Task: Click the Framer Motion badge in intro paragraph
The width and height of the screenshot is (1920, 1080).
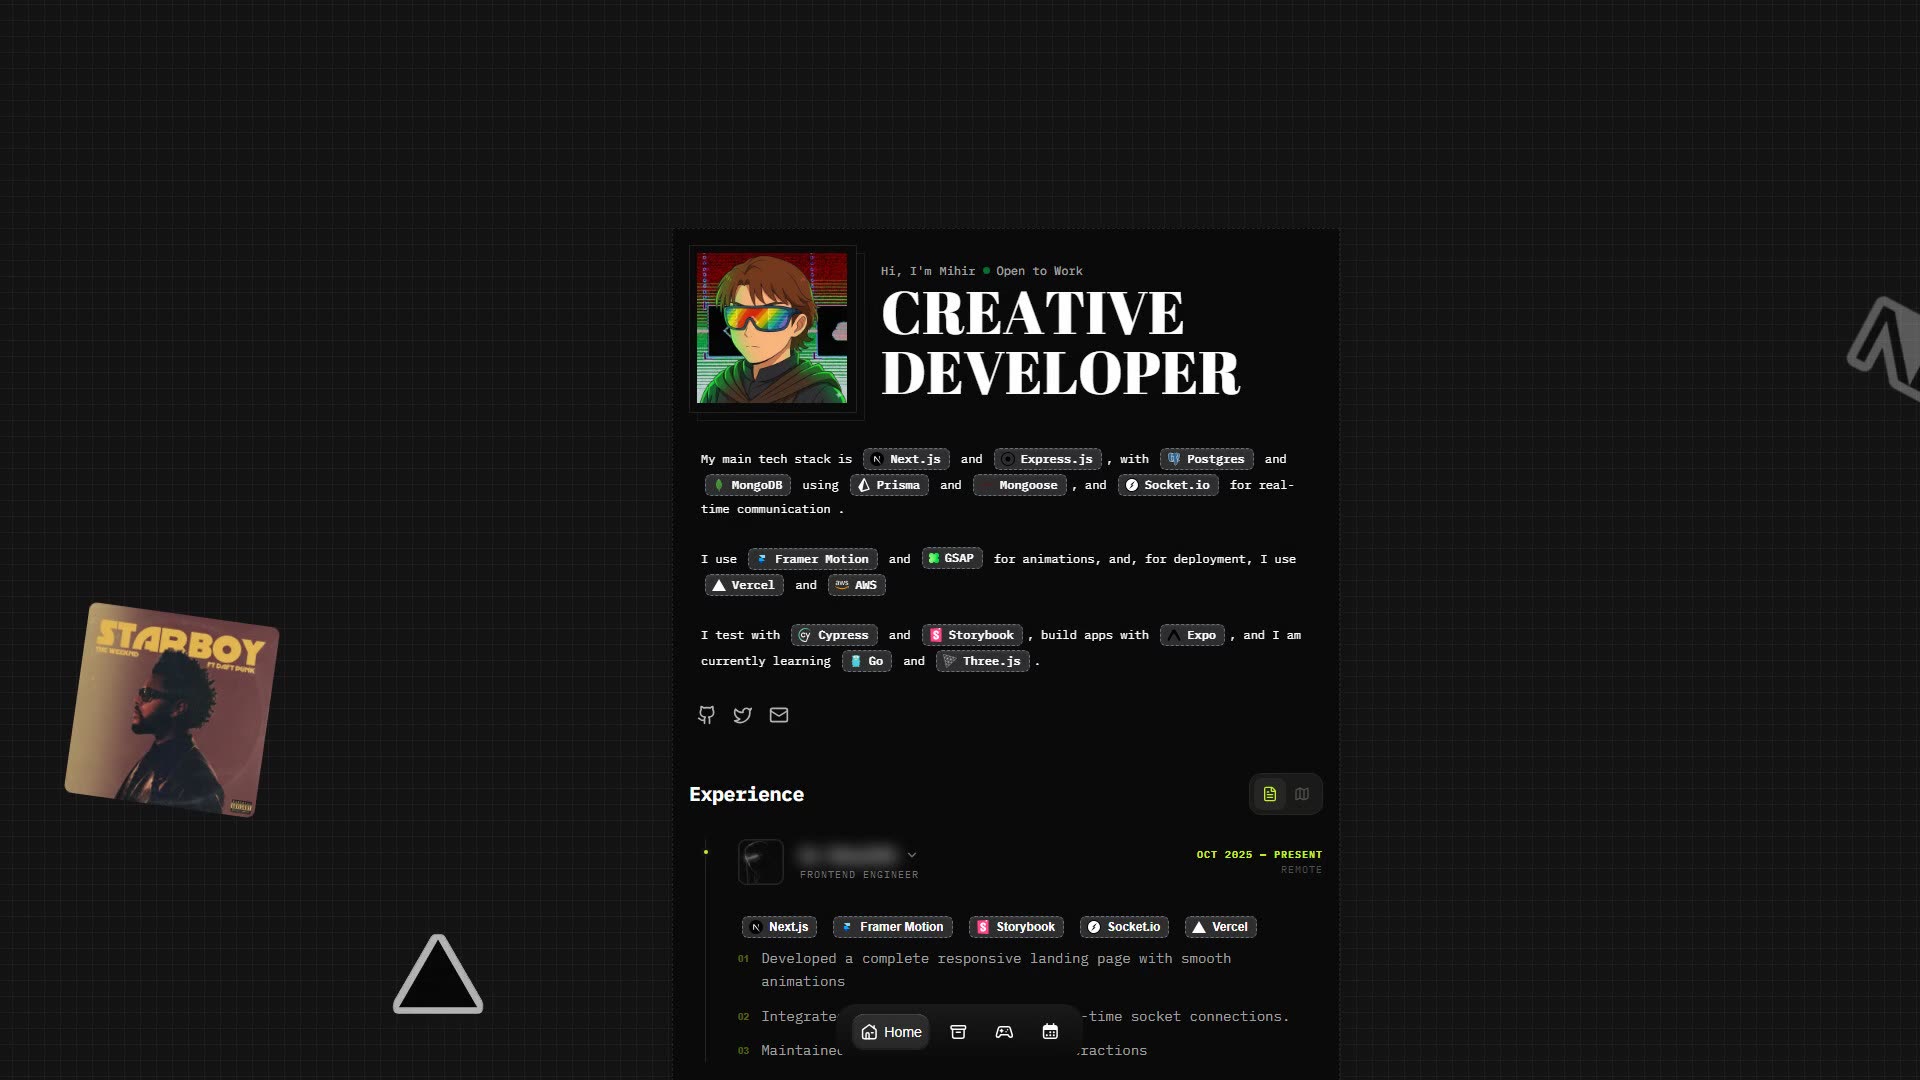Action: click(x=812, y=559)
